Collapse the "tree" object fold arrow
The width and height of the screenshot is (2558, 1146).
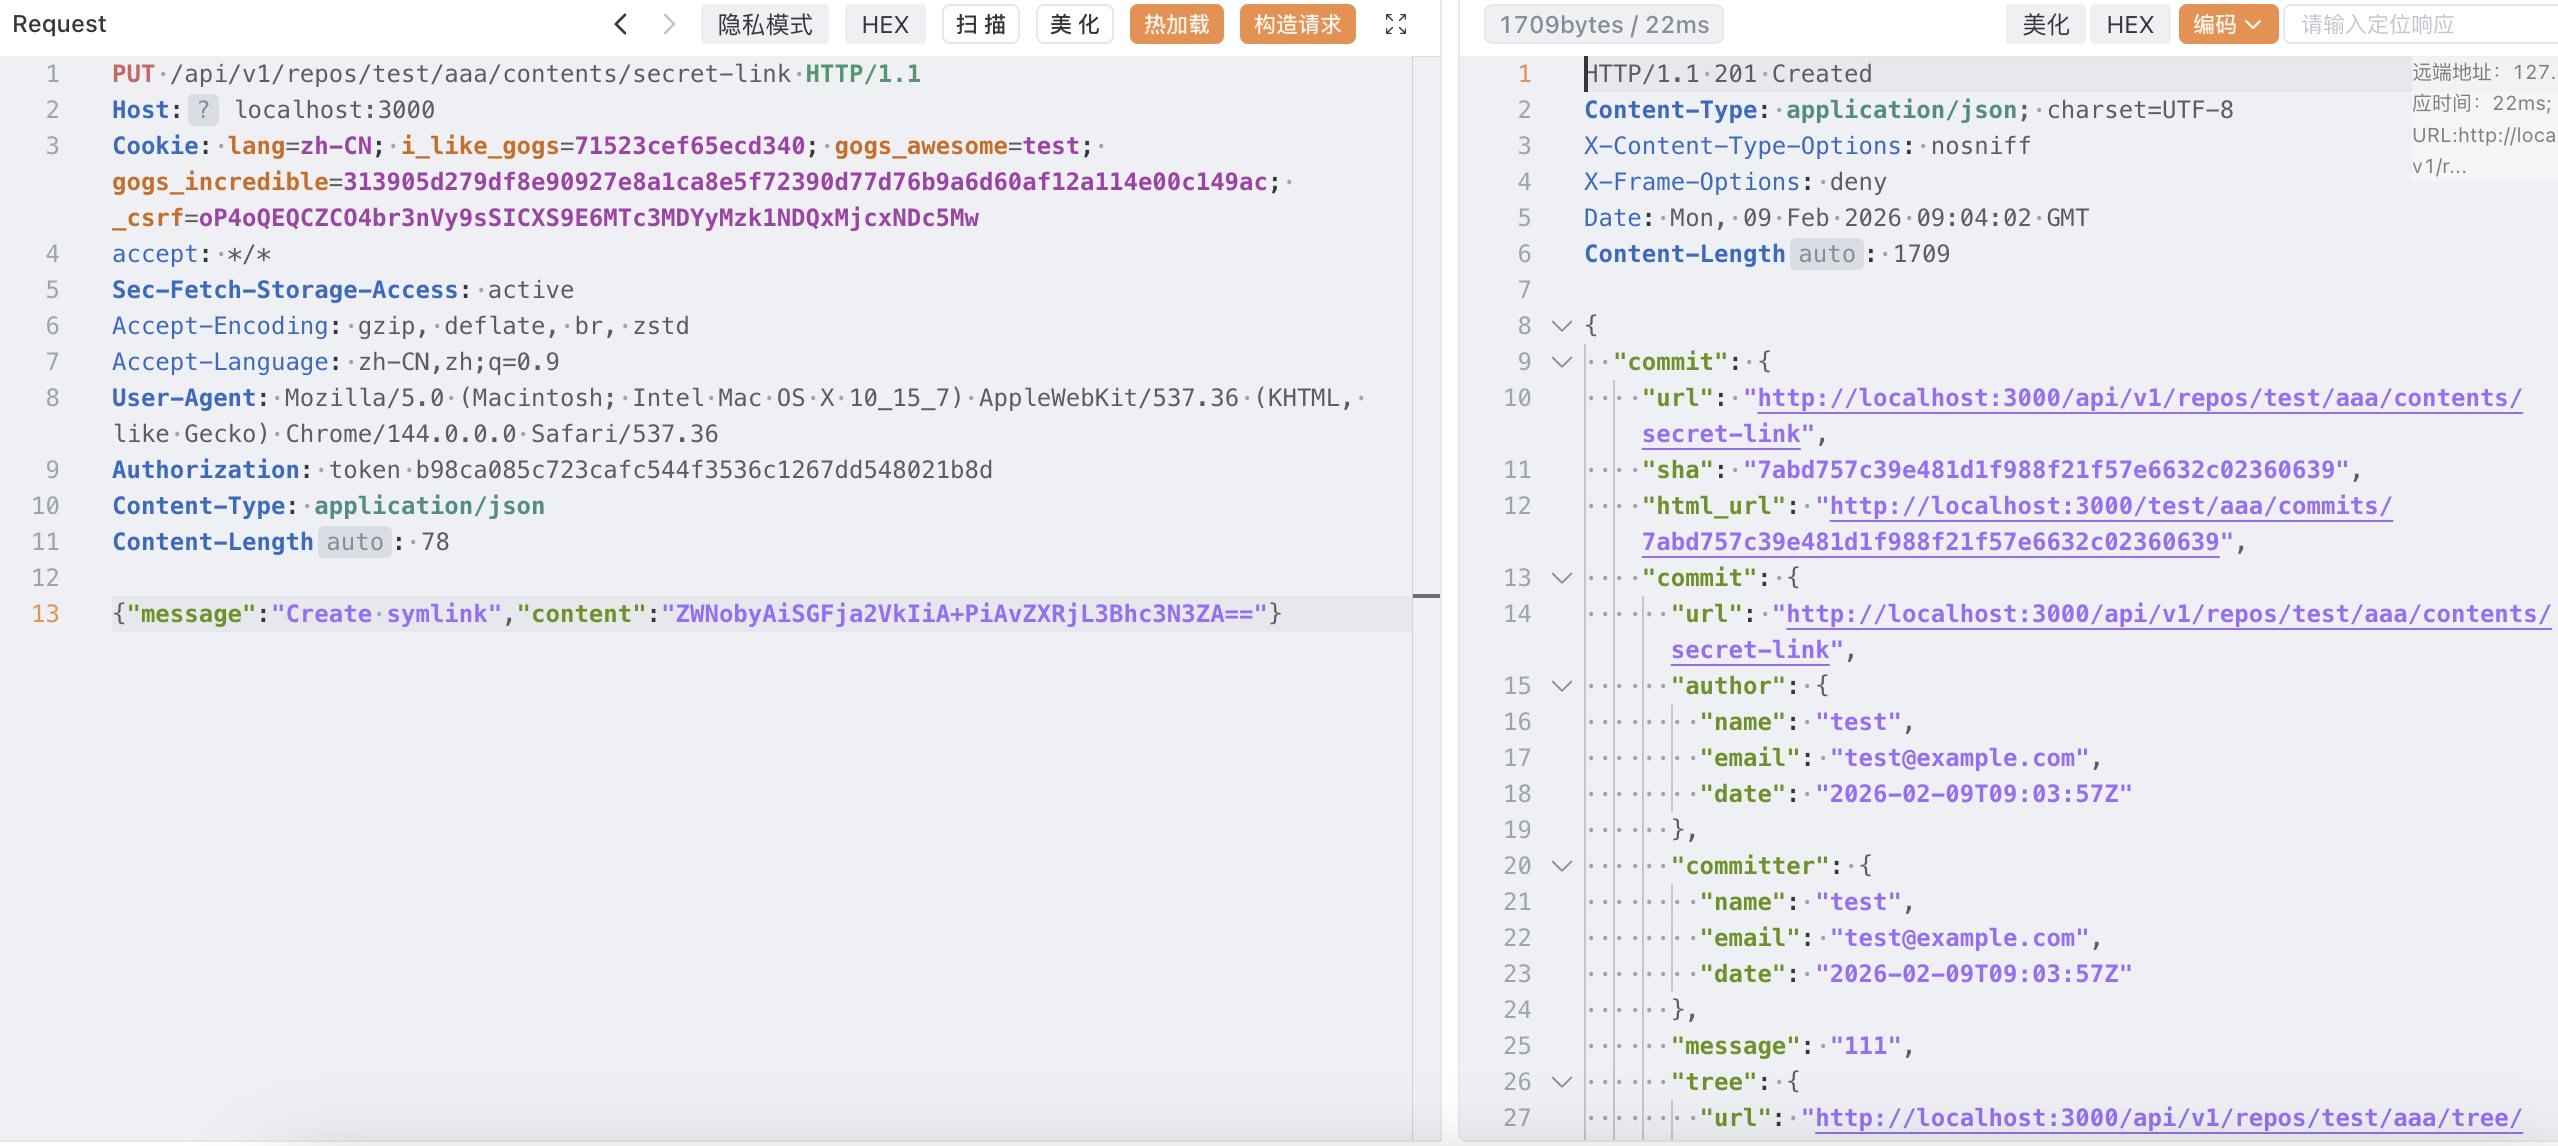click(x=1562, y=1082)
